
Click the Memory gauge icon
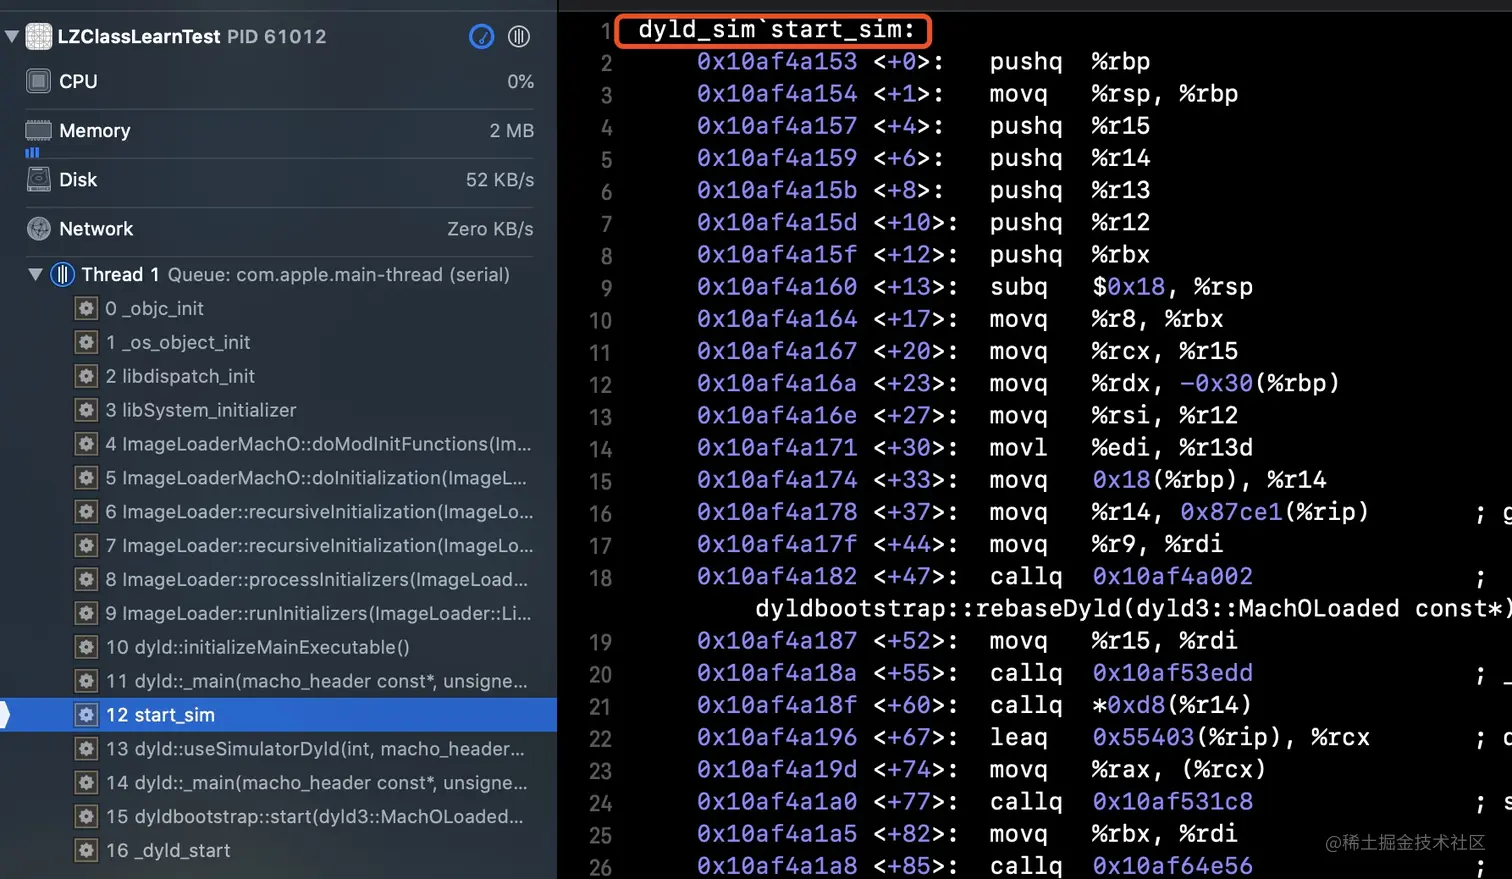[37, 130]
